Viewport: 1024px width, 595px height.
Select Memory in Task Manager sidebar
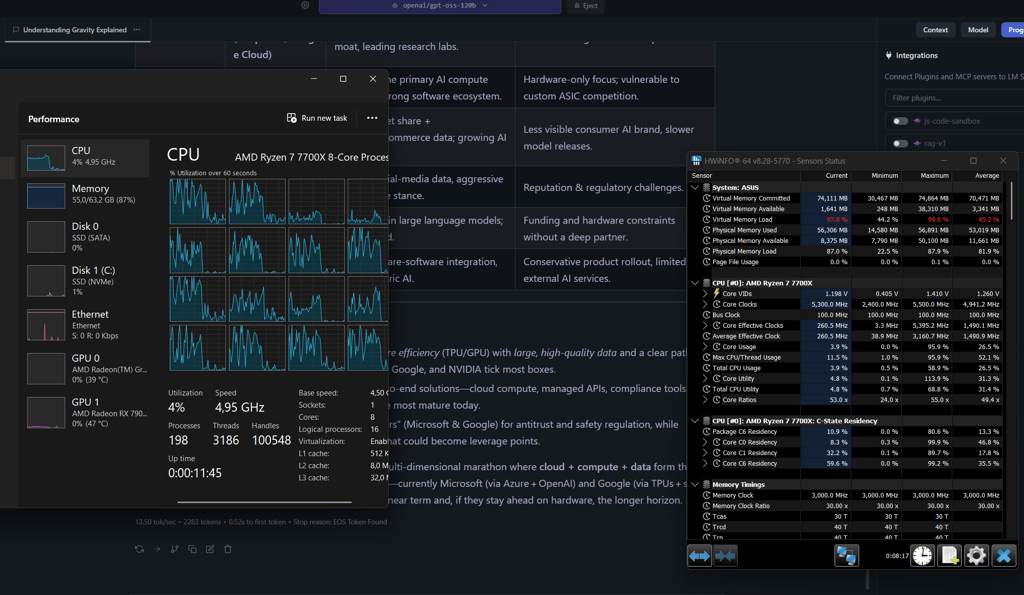[85, 195]
